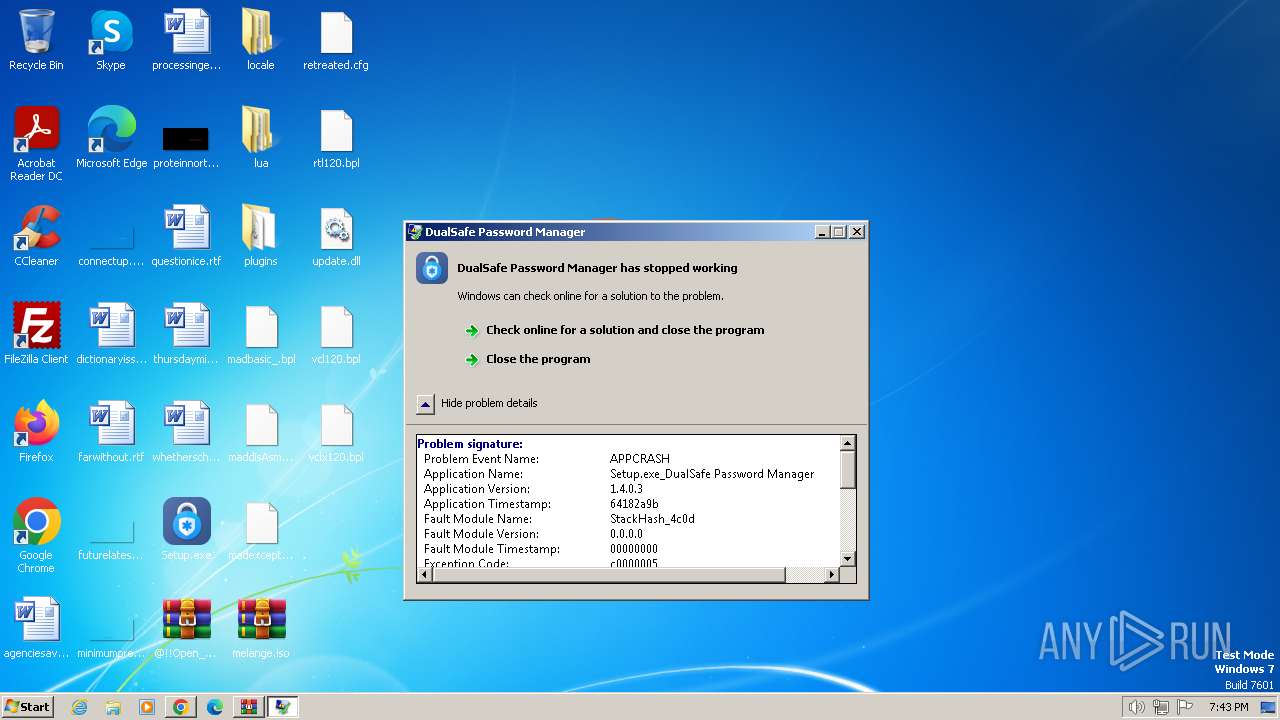Select the melange.iso archive icon
The width and height of the screenshot is (1280, 720).
pos(262,628)
